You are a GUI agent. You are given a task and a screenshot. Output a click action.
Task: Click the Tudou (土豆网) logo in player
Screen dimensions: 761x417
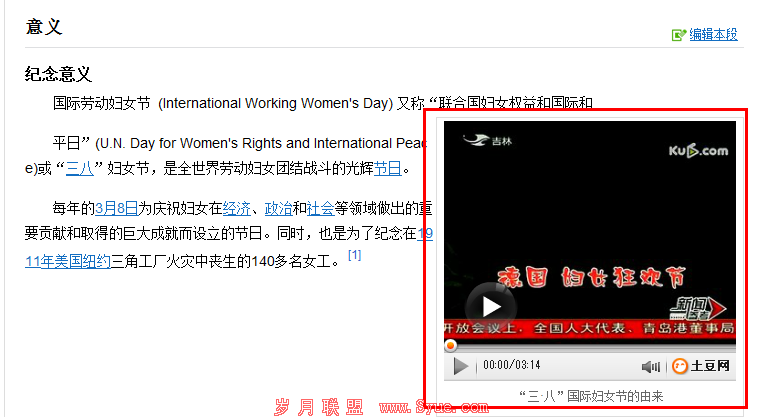point(701,367)
